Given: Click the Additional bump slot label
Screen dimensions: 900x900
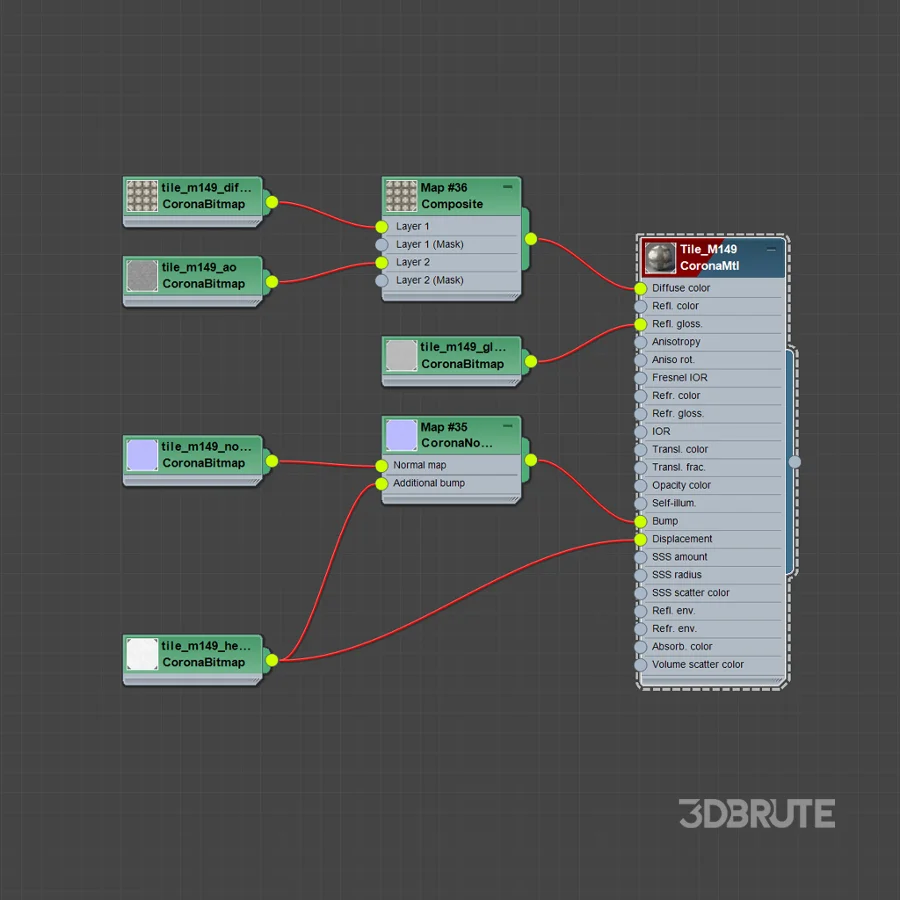Looking at the screenshot, I should tap(429, 483).
